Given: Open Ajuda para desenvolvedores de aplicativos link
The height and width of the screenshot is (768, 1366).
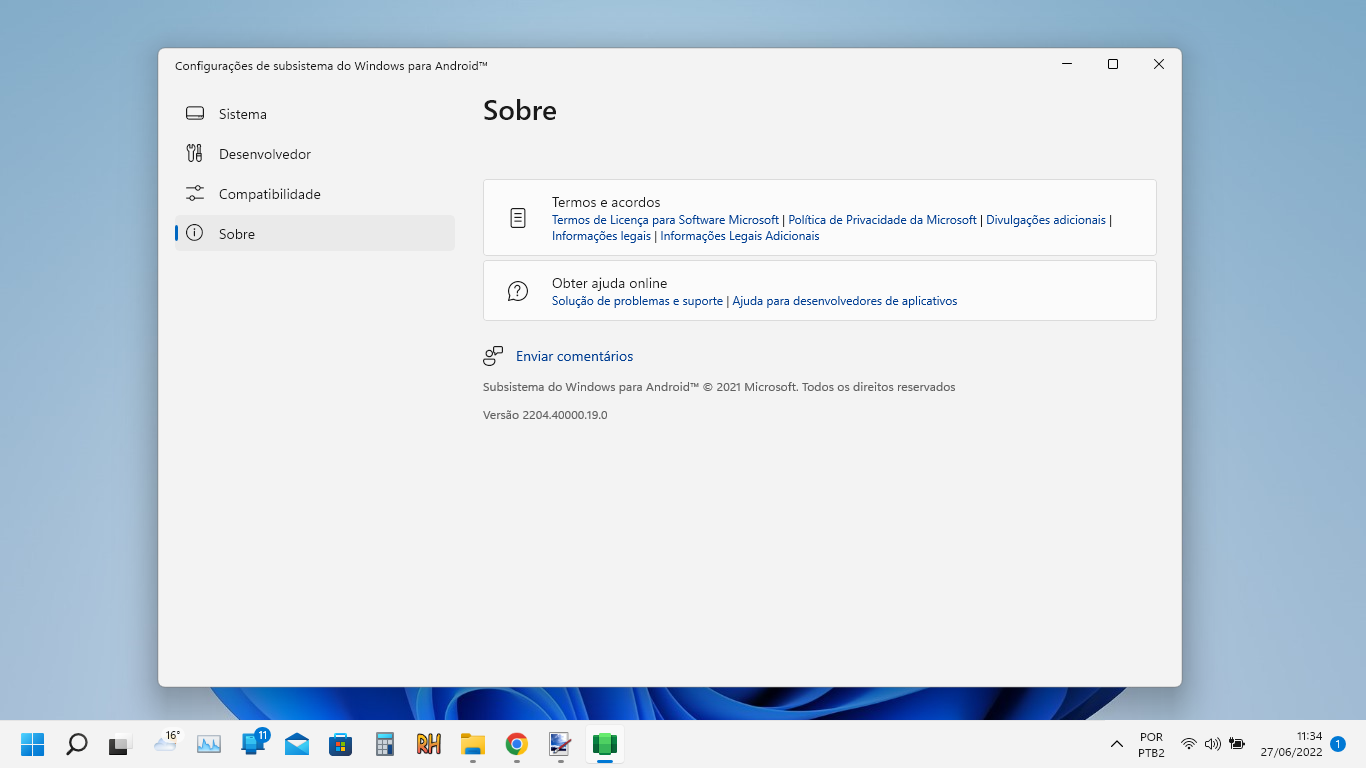Looking at the screenshot, I should [x=845, y=301].
